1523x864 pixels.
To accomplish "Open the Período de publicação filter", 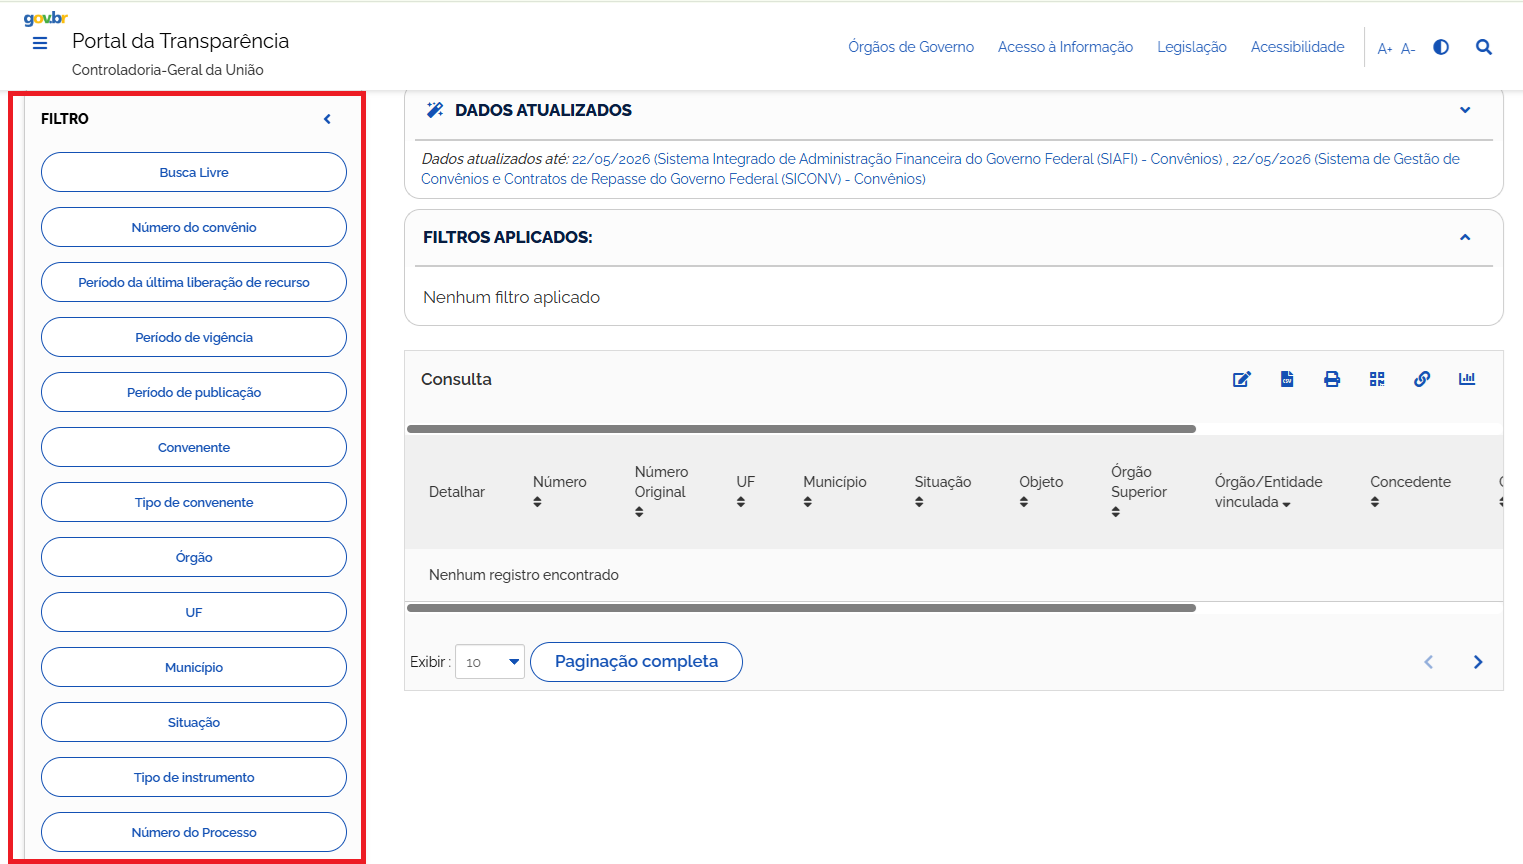I will tap(194, 392).
